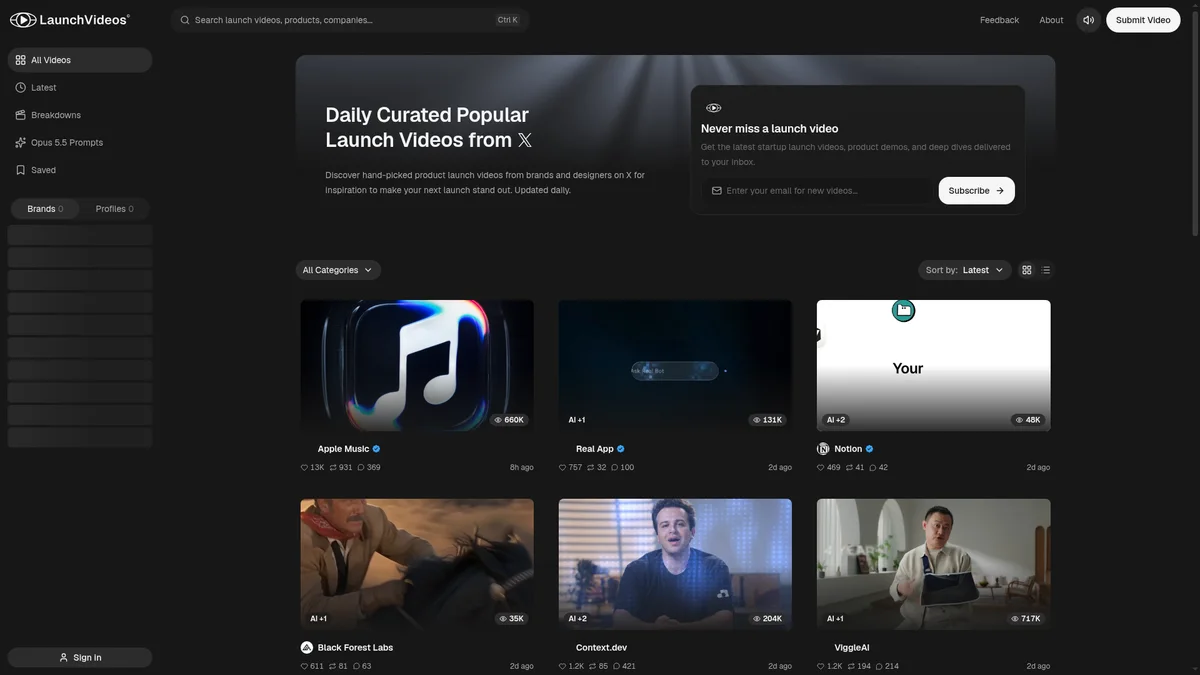Open Black Forest Labs profile name
The image size is (1200, 675).
point(355,648)
